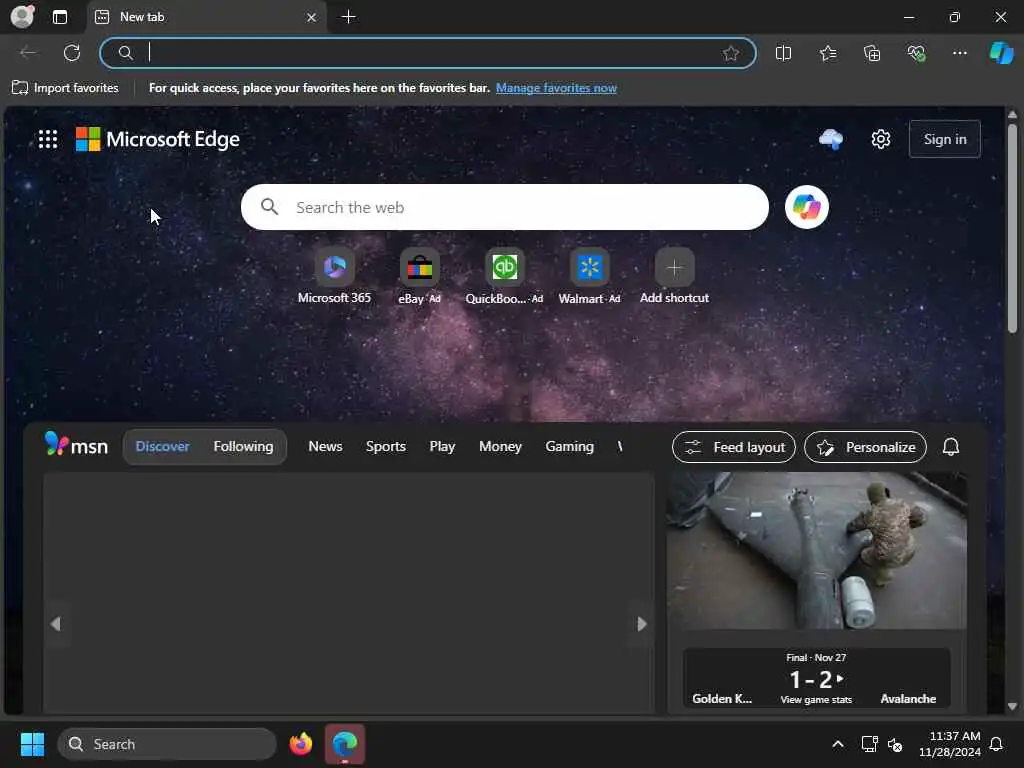This screenshot has width=1024, height=768.
Task: Click the Golden K... team name
Action: [722, 699]
